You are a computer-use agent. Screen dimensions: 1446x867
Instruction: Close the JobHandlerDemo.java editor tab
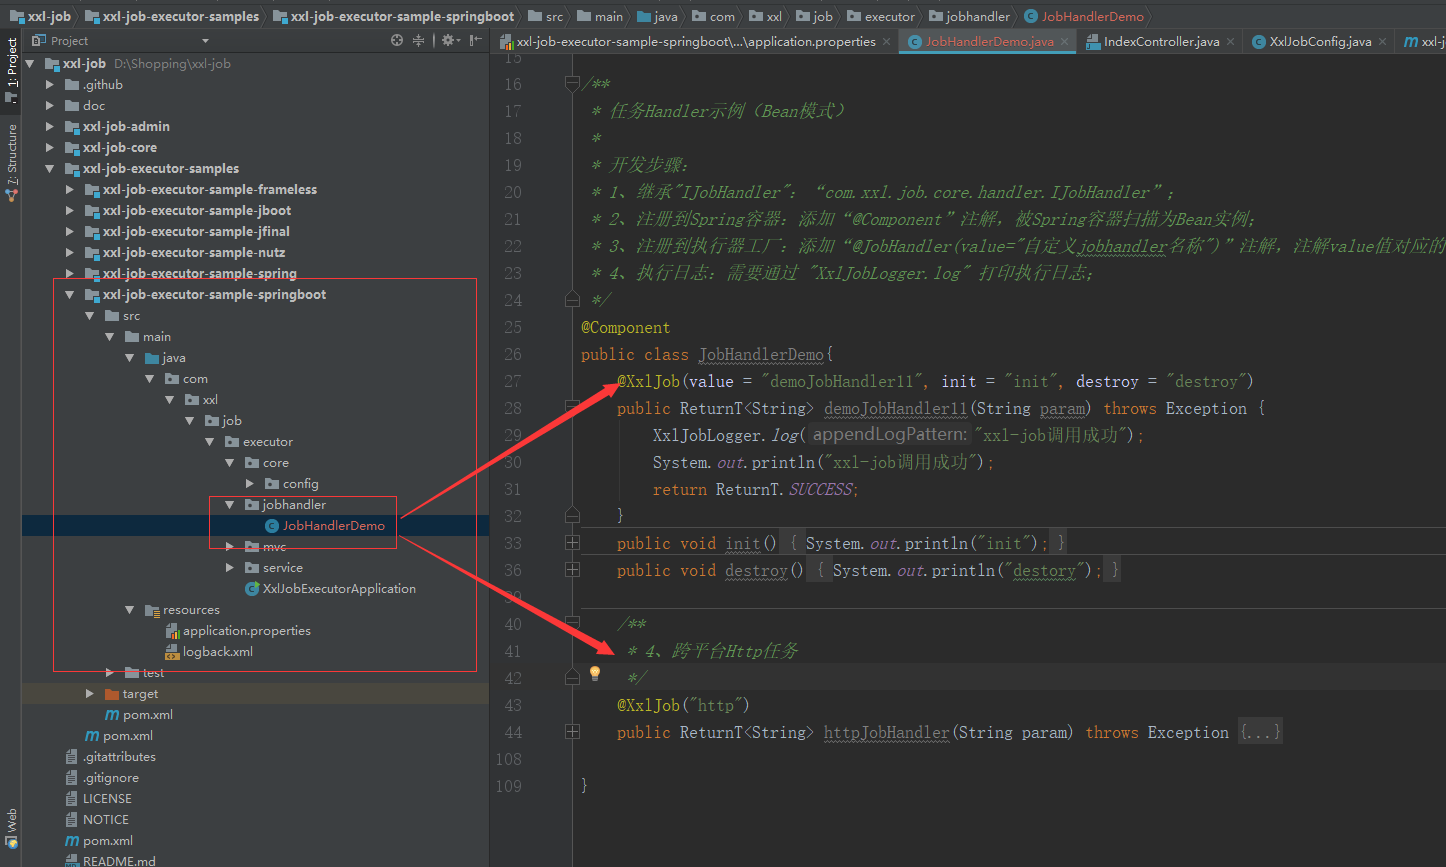click(1065, 42)
